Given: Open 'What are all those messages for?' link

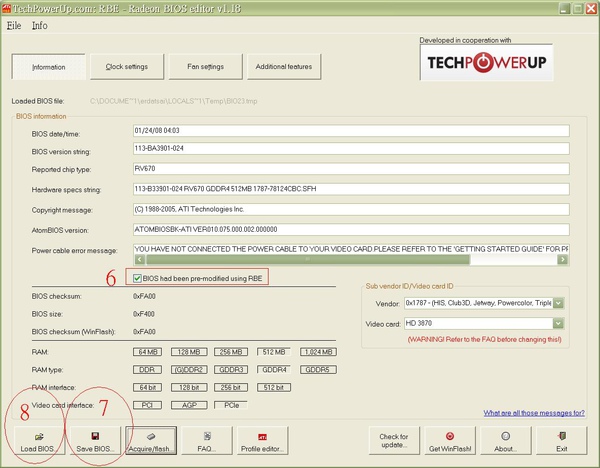Looking at the screenshot, I should tap(534, 413).
